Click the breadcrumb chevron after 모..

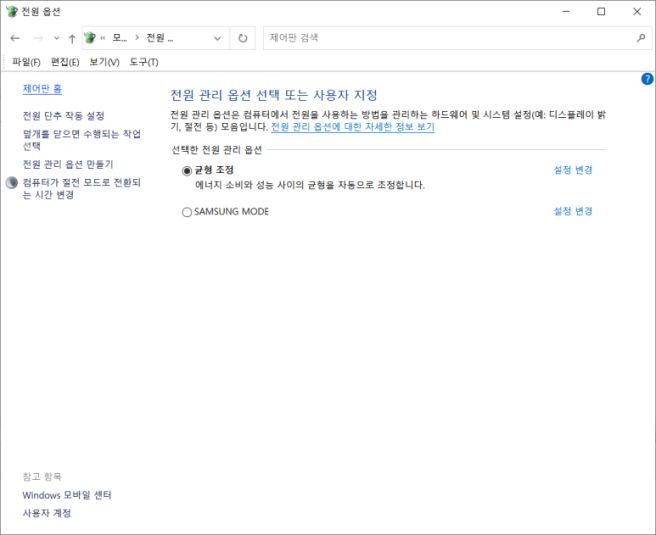click(137, 38)
